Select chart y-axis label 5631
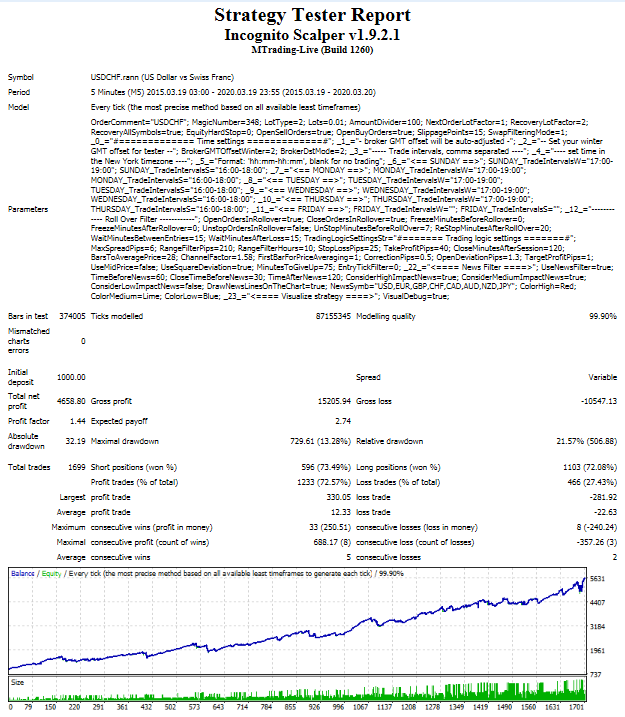The height and width of the screenshot is (717, 625). coord(597,579)
